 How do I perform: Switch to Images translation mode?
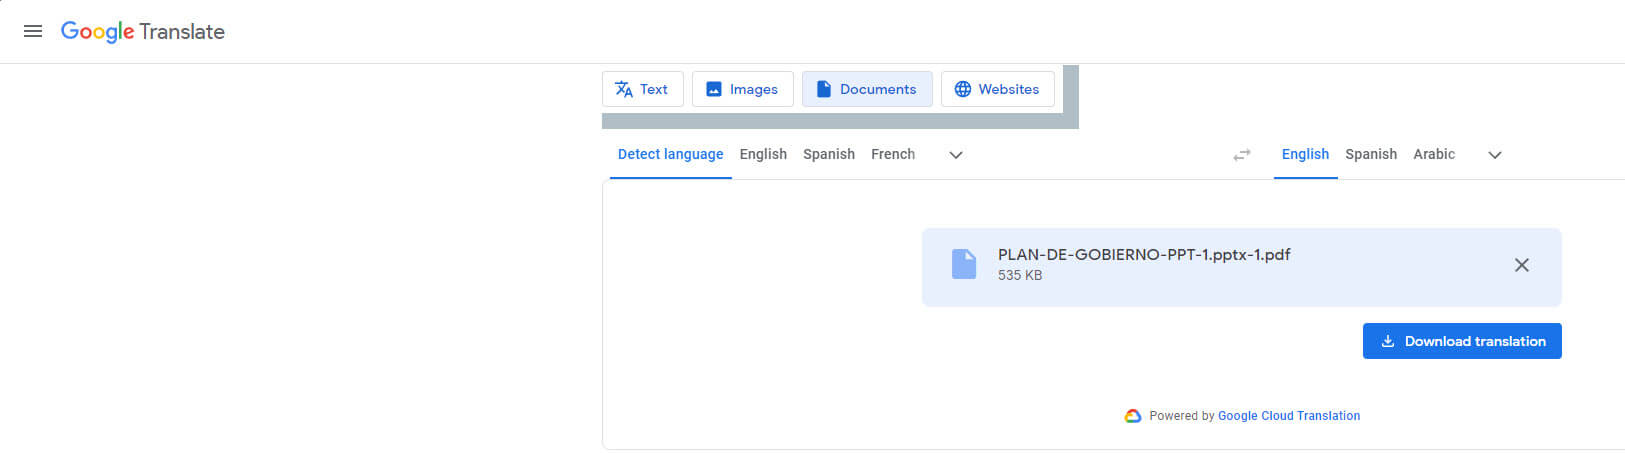tap(742, 89)
